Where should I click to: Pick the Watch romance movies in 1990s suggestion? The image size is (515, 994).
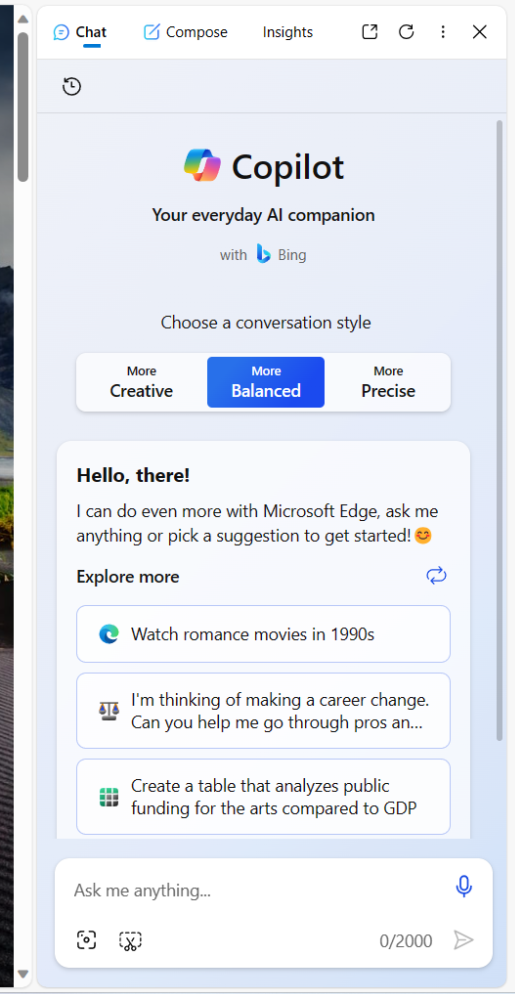(263, 634)
